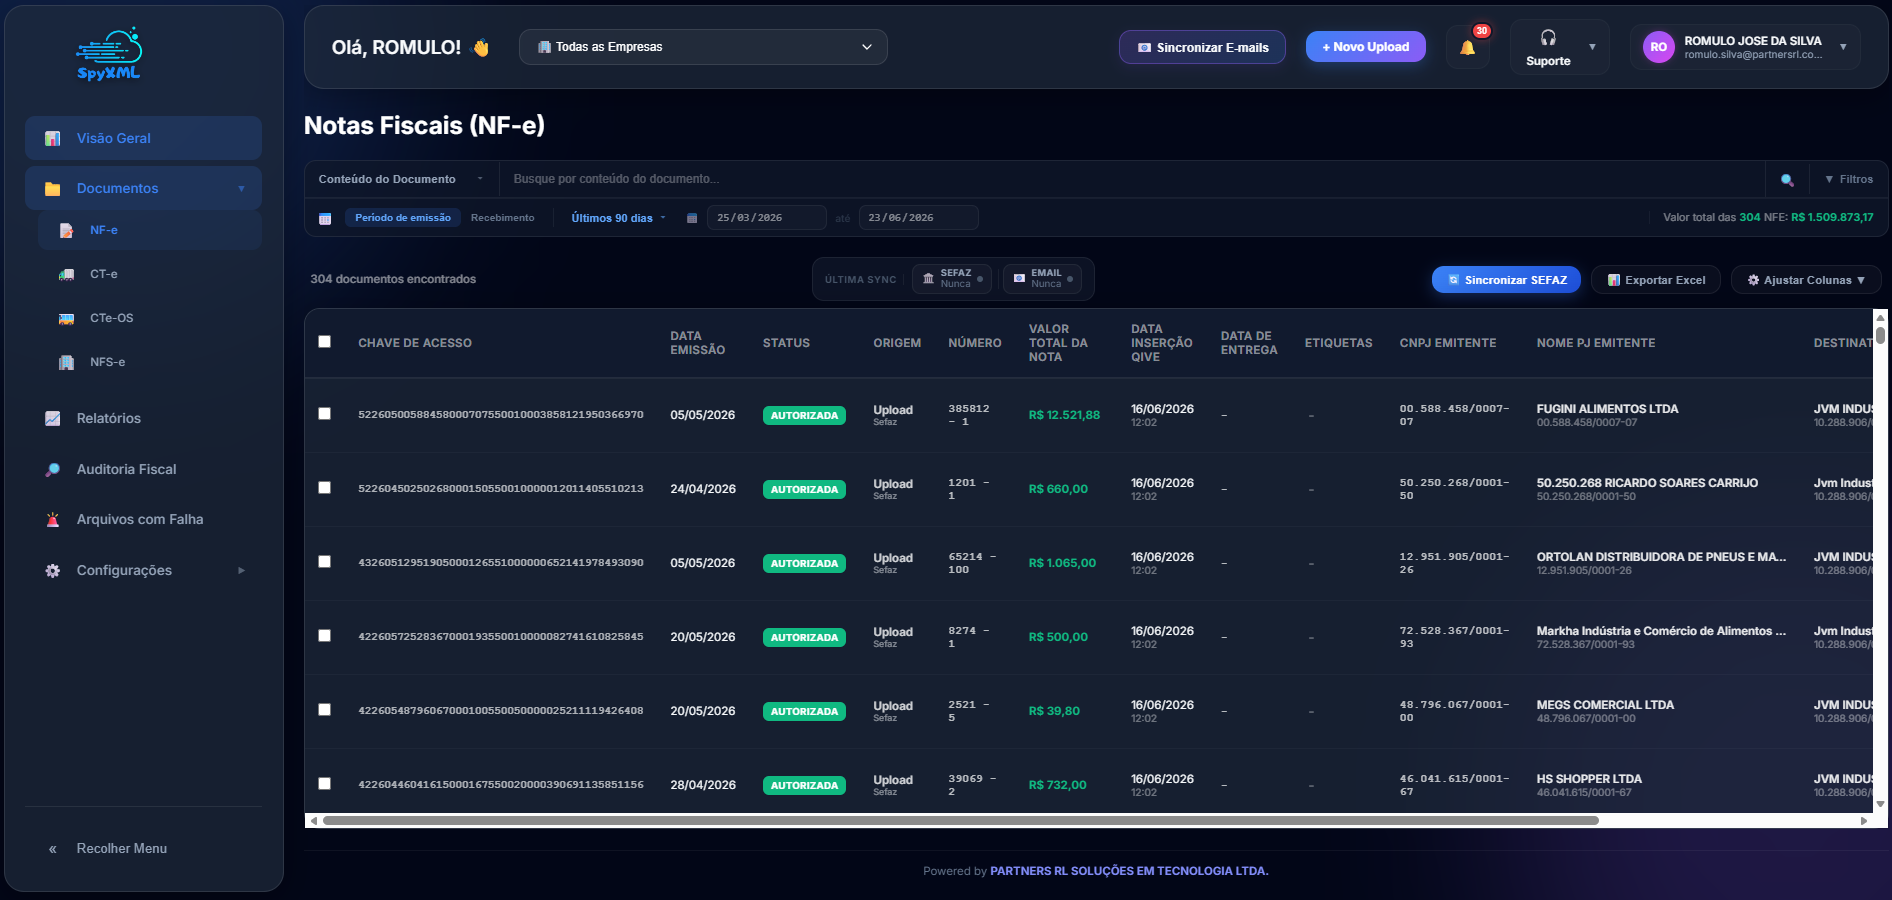Select the Período de emissão tab
The width and height of the screenshot is (1892, 900).
[403, 218]
